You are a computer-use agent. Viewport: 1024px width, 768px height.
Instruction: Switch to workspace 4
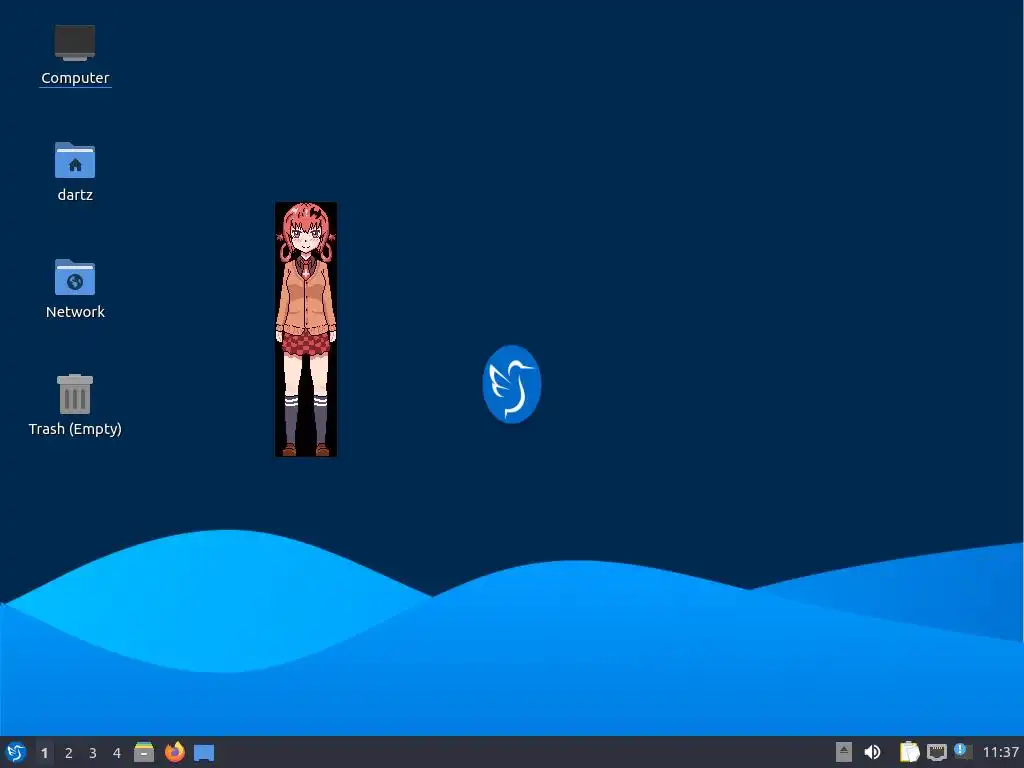(x=117, y=753)
